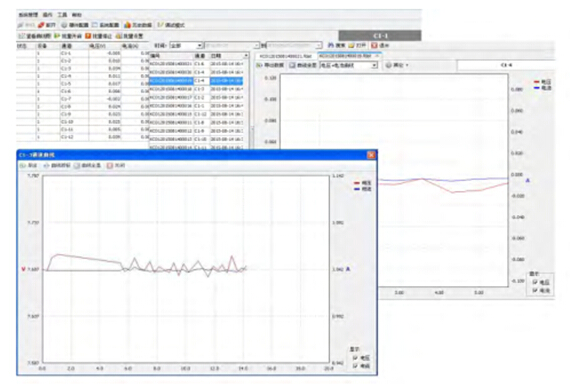The height and width of the screenshot is (389, 570).
Task: Open the time filter dropdown
Action: 200,45
